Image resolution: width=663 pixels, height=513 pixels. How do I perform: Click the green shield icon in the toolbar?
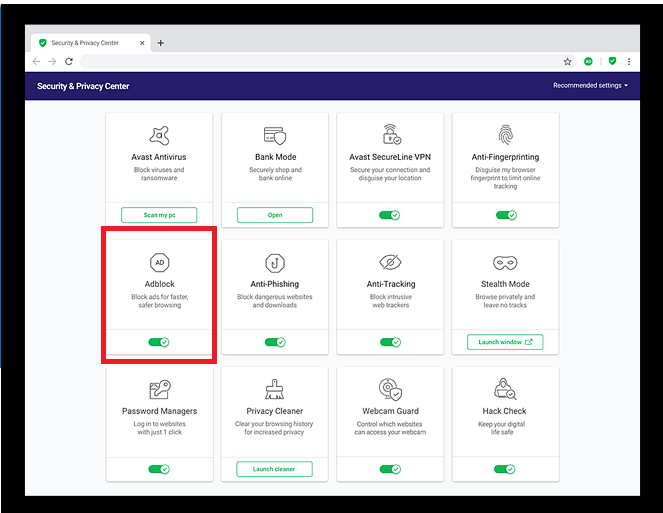click(612, 61)
